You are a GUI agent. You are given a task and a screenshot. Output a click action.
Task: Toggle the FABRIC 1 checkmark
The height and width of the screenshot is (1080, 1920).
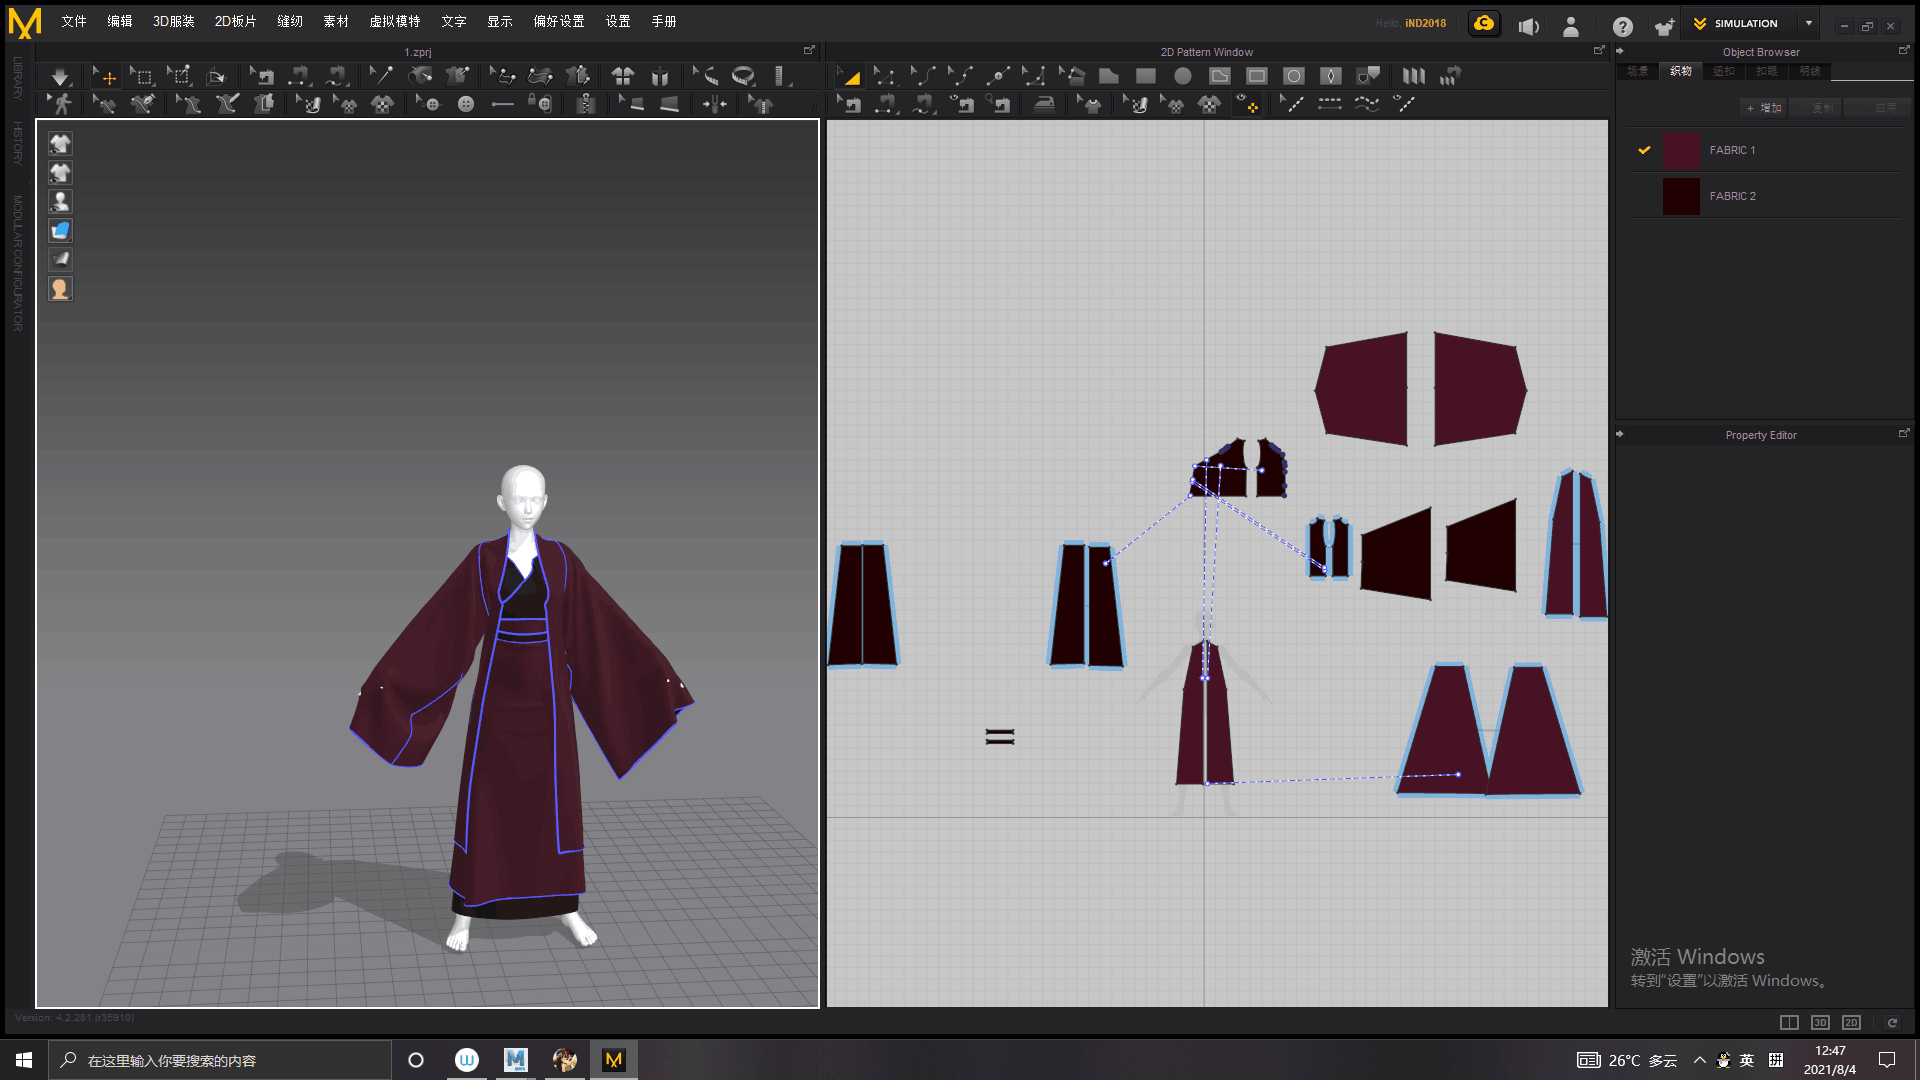tap(1644, 150)
